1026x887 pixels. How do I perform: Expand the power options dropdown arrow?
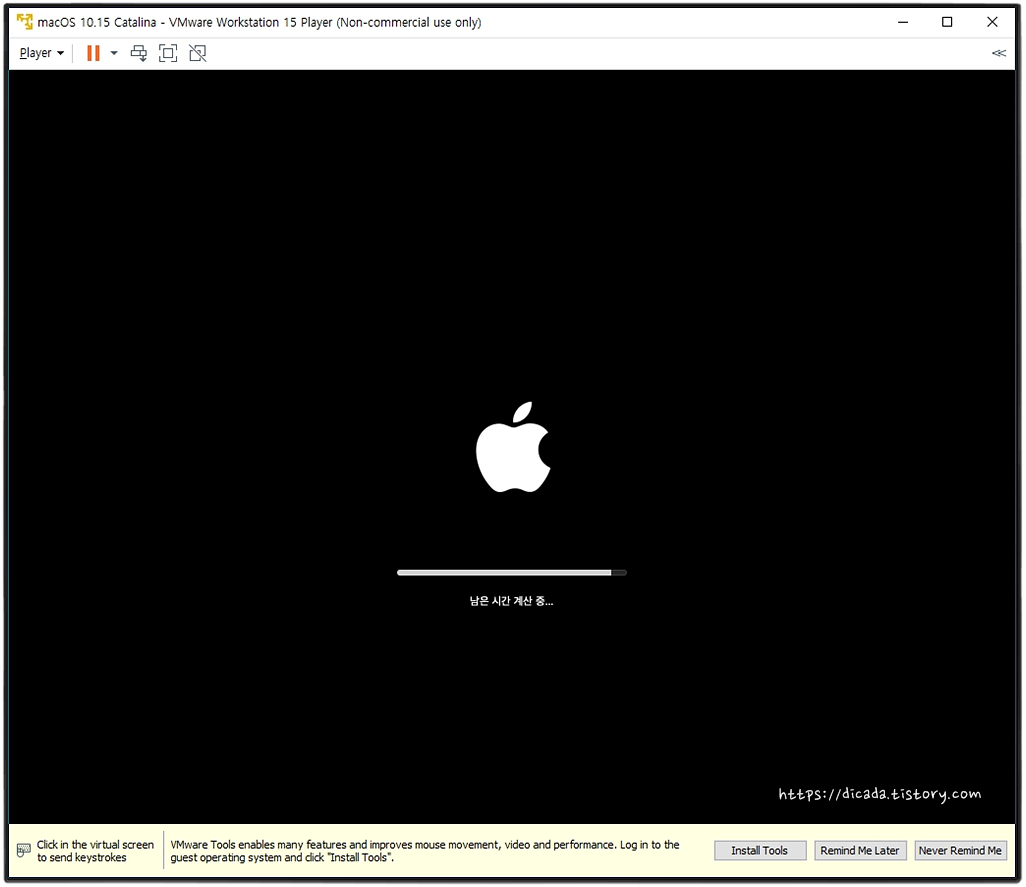click(114, 53)
